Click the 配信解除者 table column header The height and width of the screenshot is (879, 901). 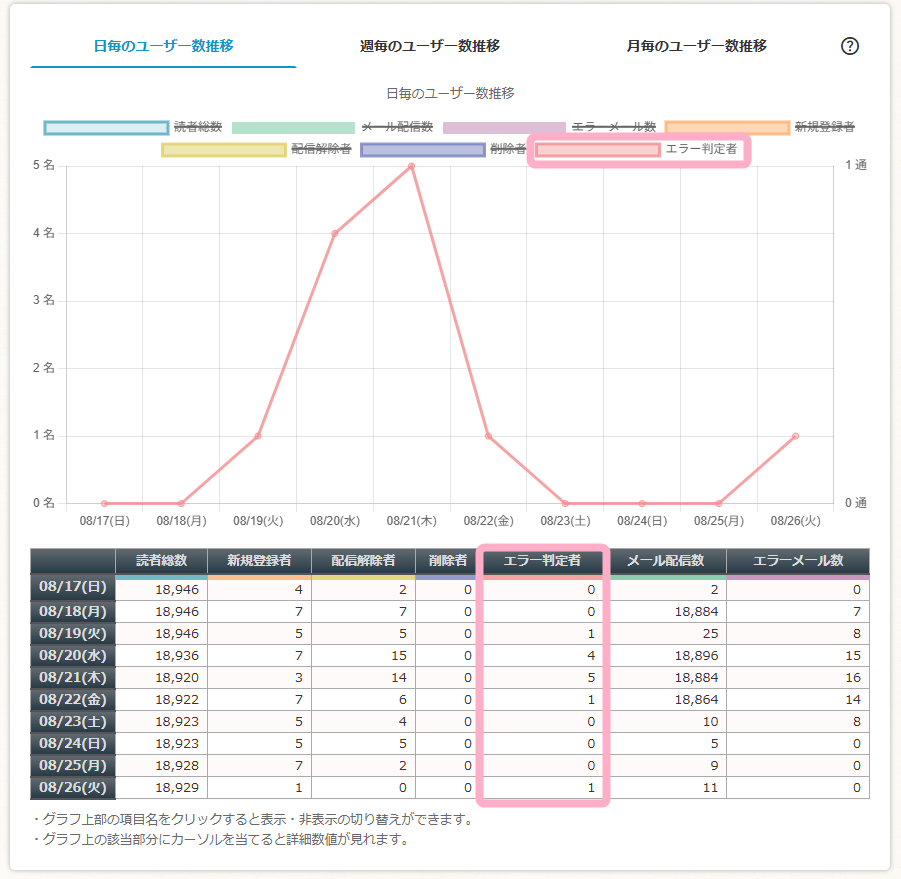pos(363,561)
